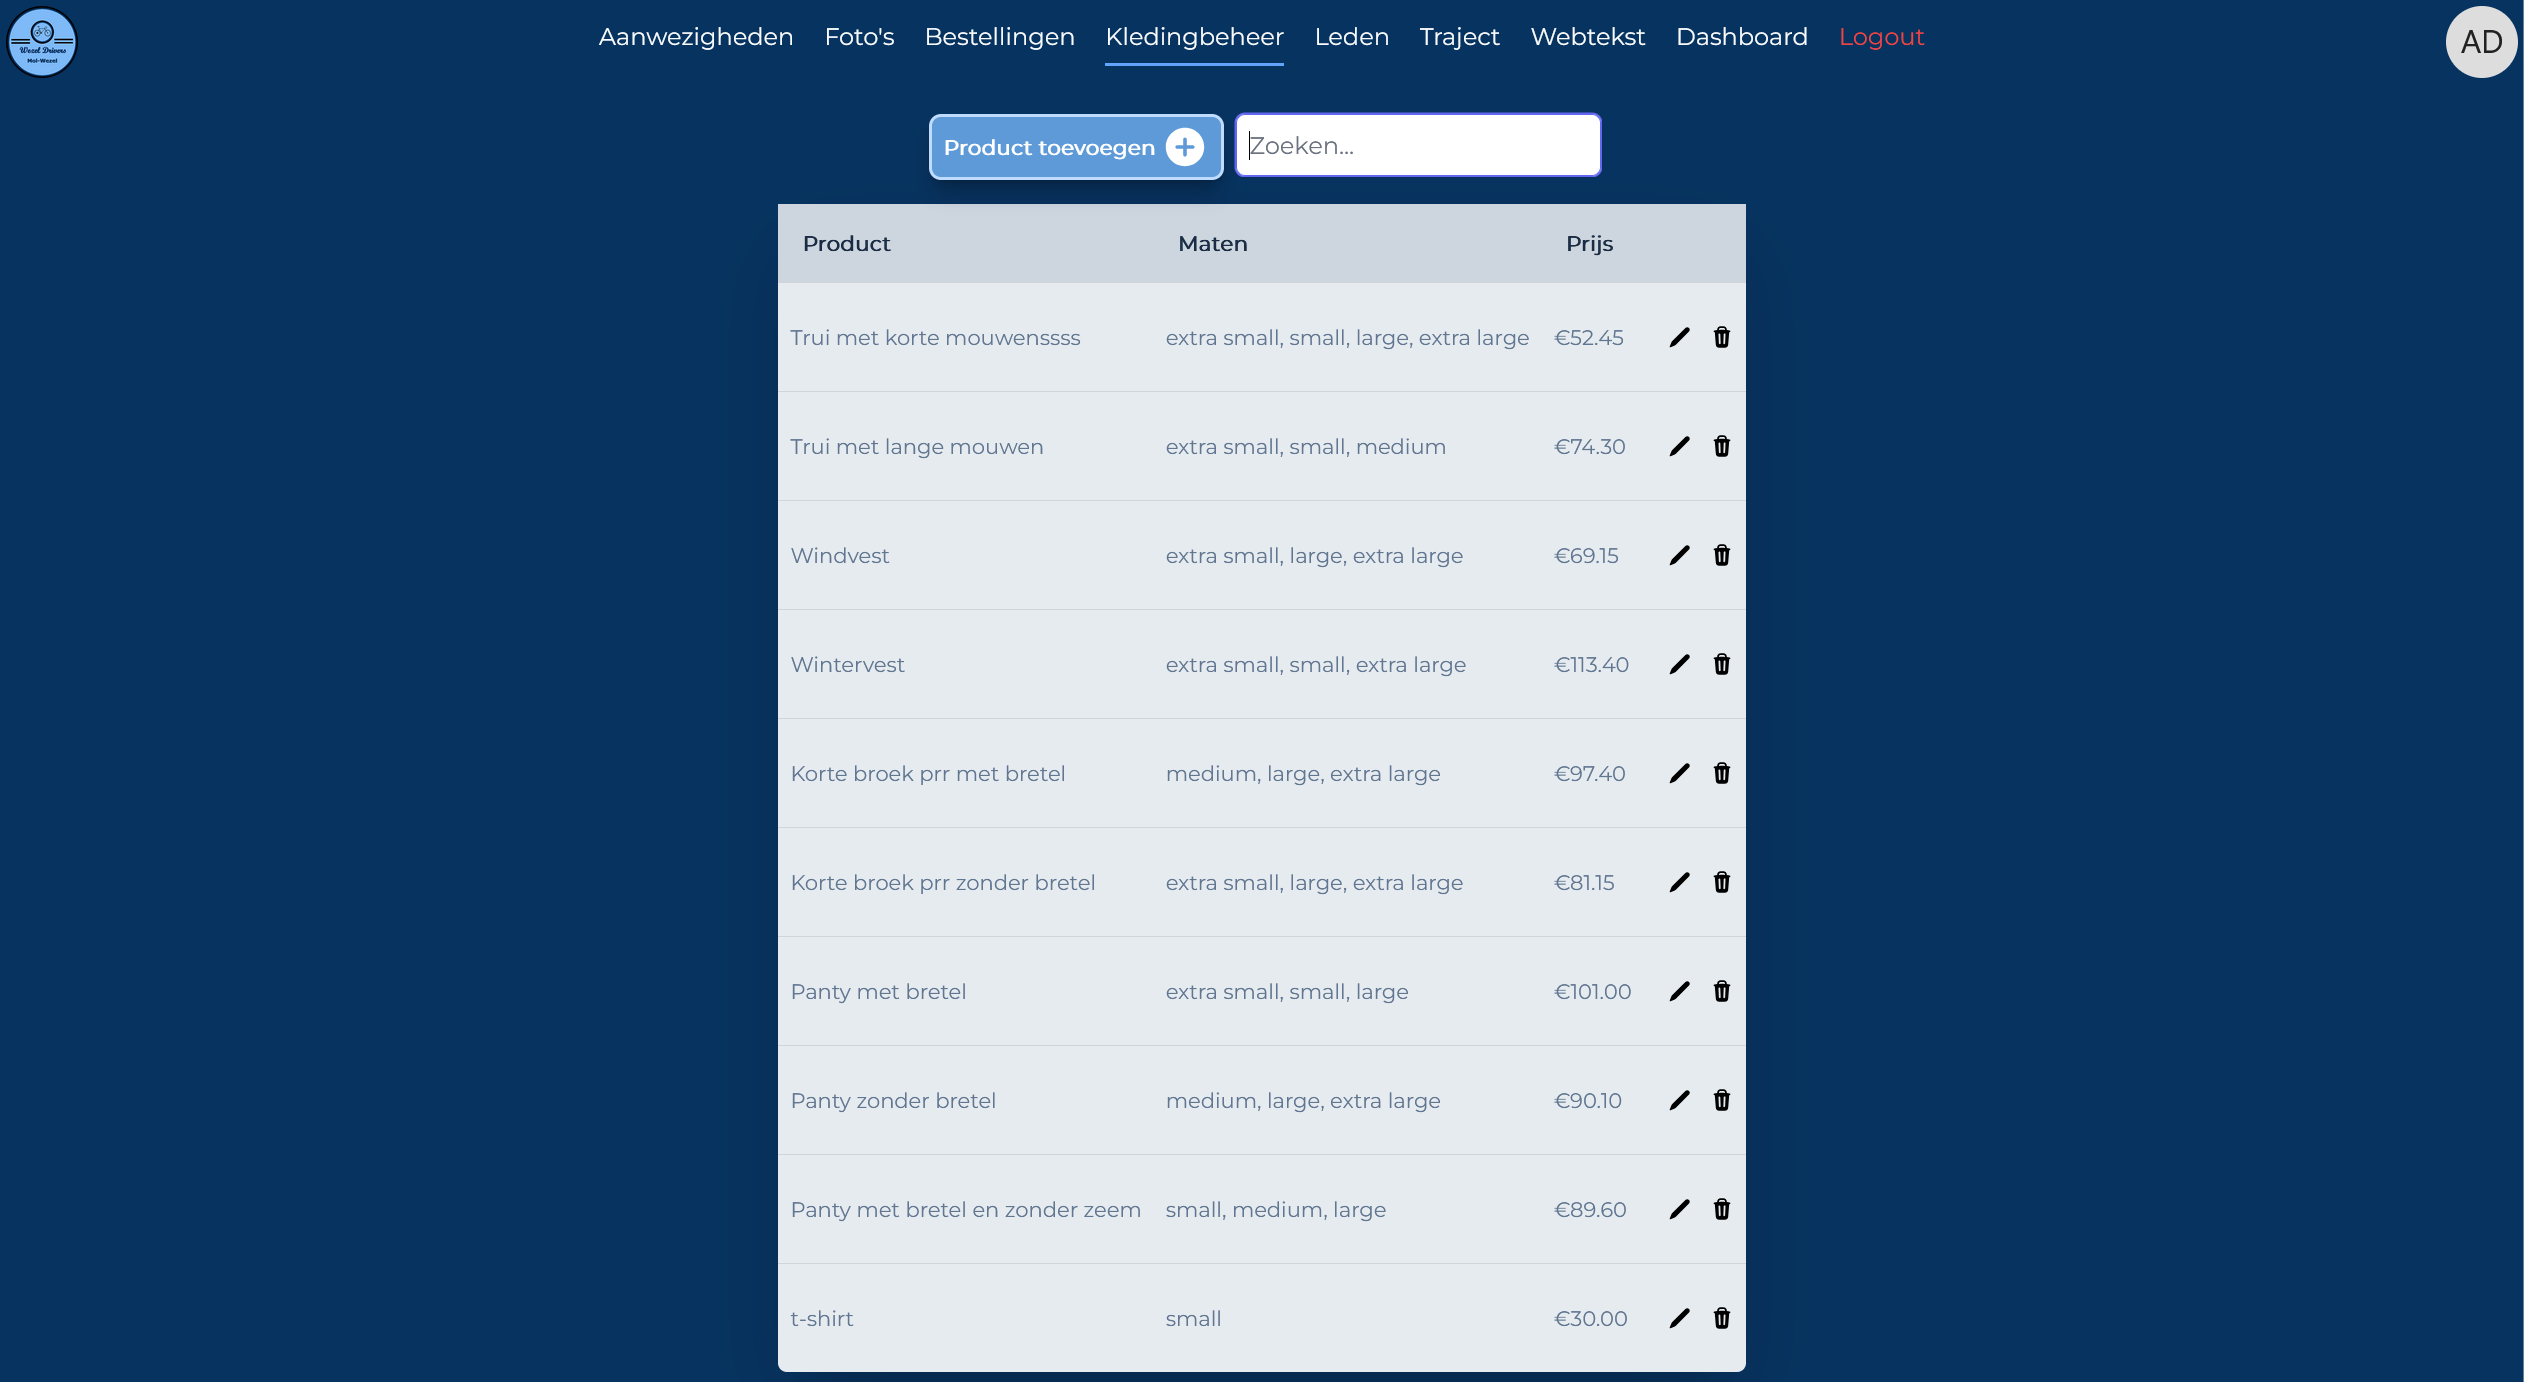
Task: Edit the 'Panty met bretel' row
Action: pyautogui.click(x=1679, y=991)
